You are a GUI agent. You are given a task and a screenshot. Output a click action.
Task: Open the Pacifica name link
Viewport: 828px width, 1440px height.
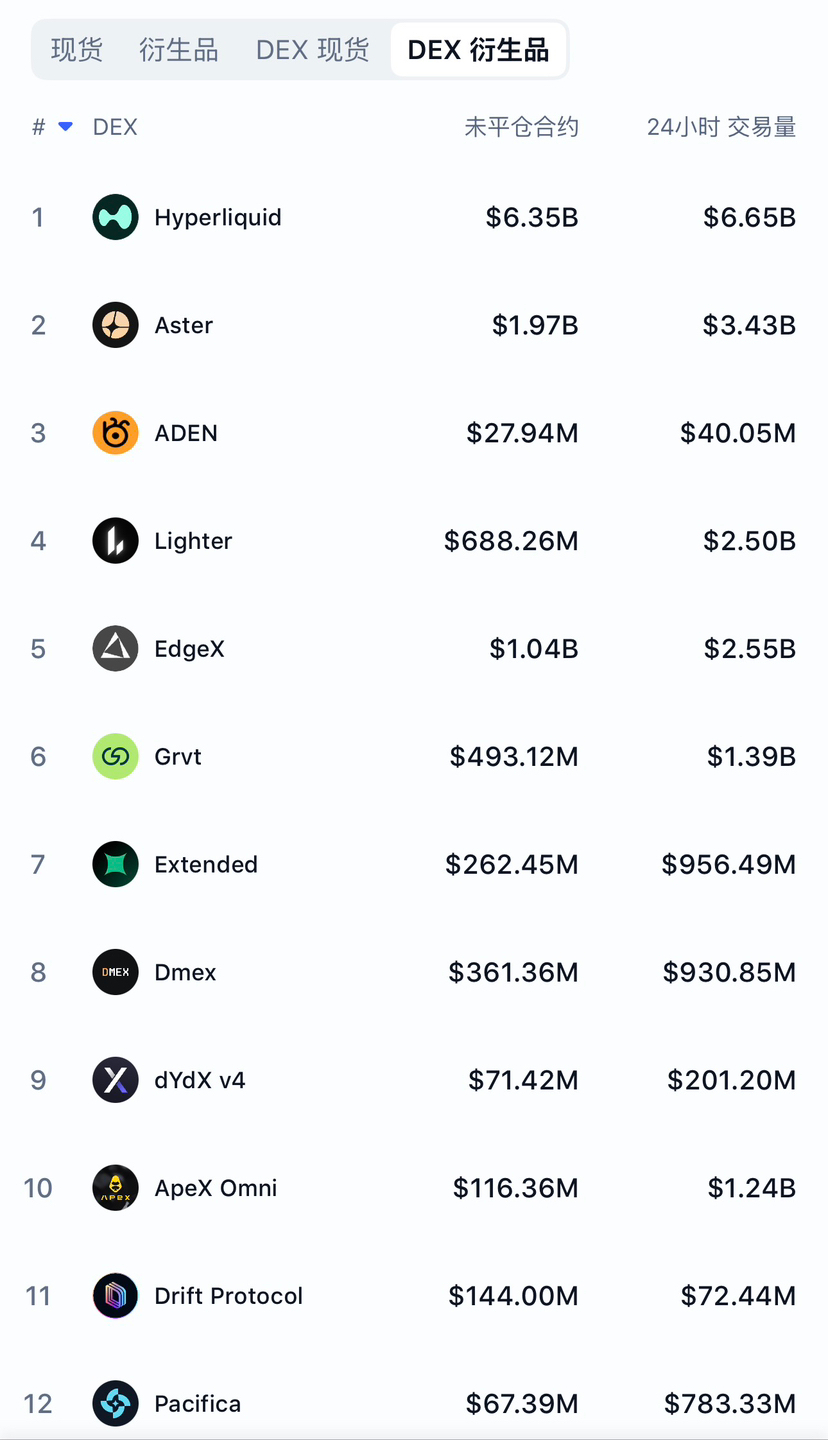pyautogui.click(x=197, y=1404)
